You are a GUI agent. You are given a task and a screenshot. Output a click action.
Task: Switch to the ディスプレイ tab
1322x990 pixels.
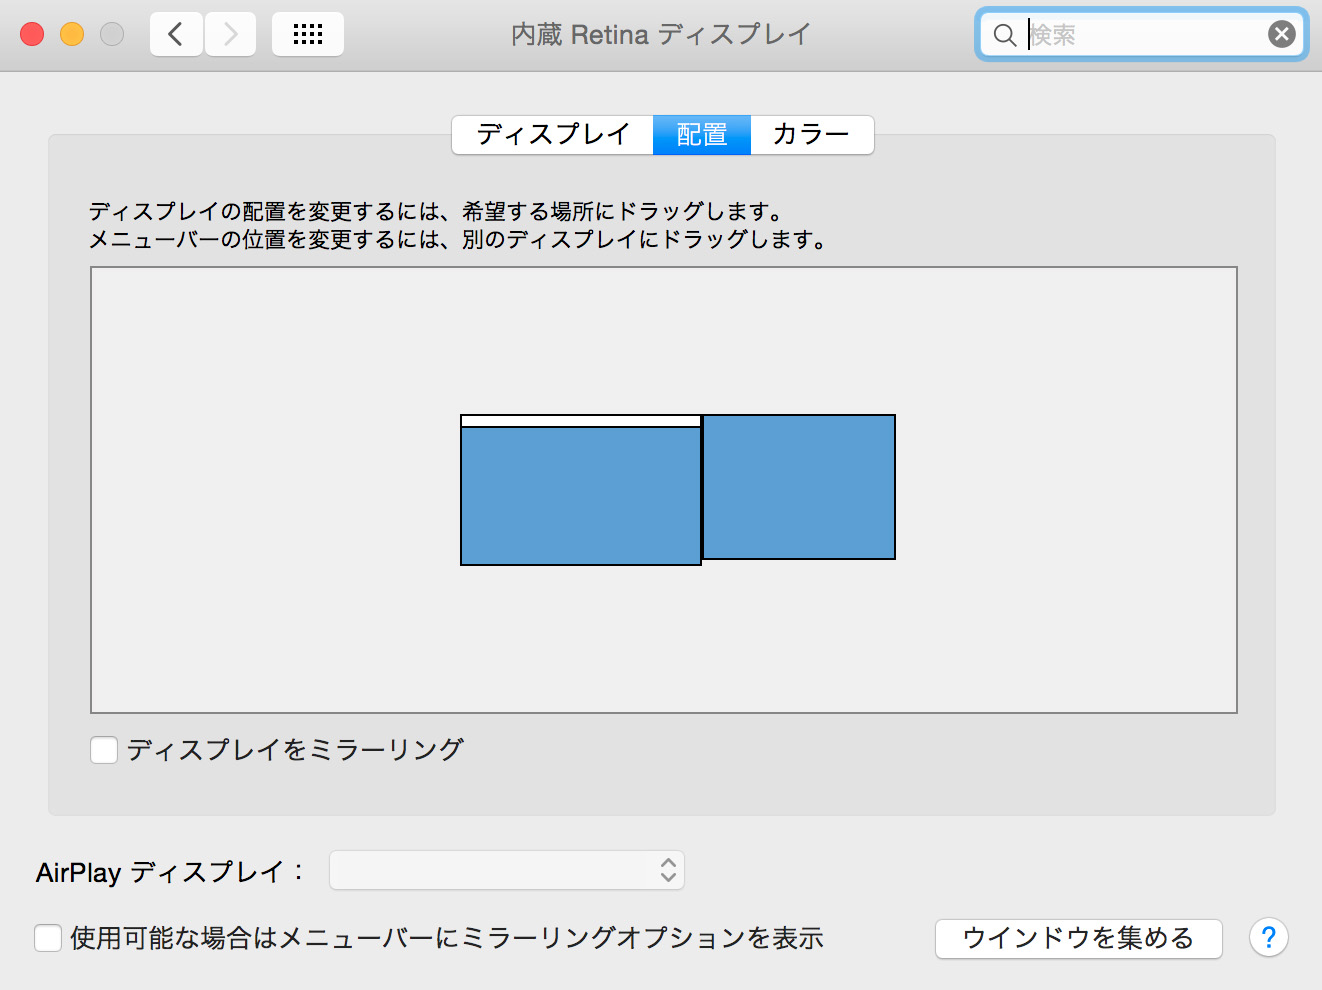(x=553, y=135)
